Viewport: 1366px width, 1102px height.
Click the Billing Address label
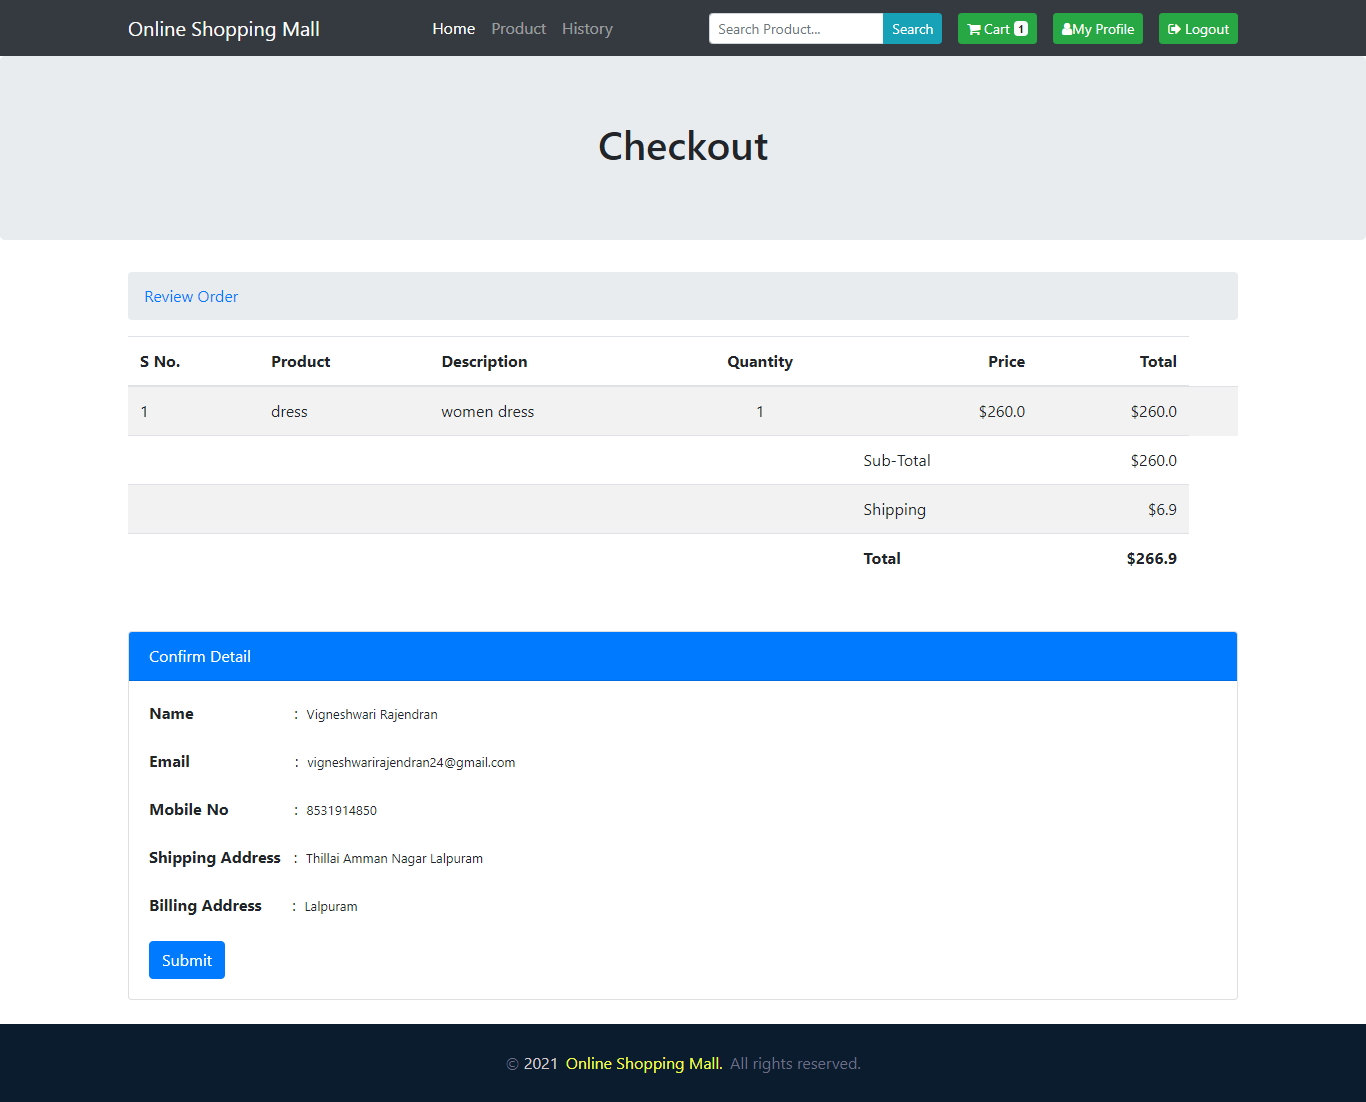pyautogui.click(x=205, y=905)
